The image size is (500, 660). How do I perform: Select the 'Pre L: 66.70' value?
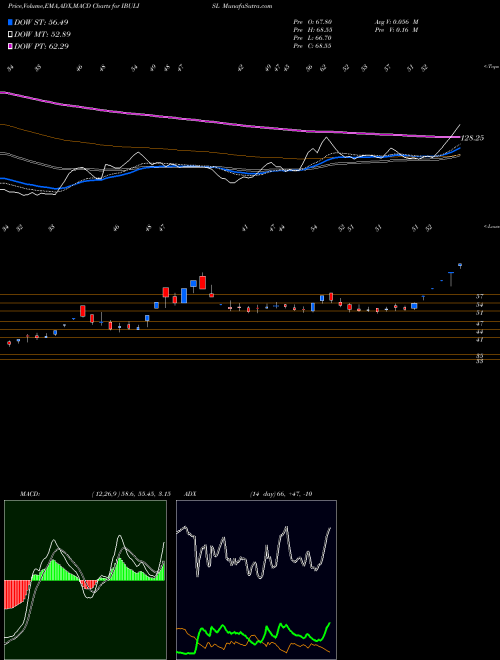coord(312,38)
